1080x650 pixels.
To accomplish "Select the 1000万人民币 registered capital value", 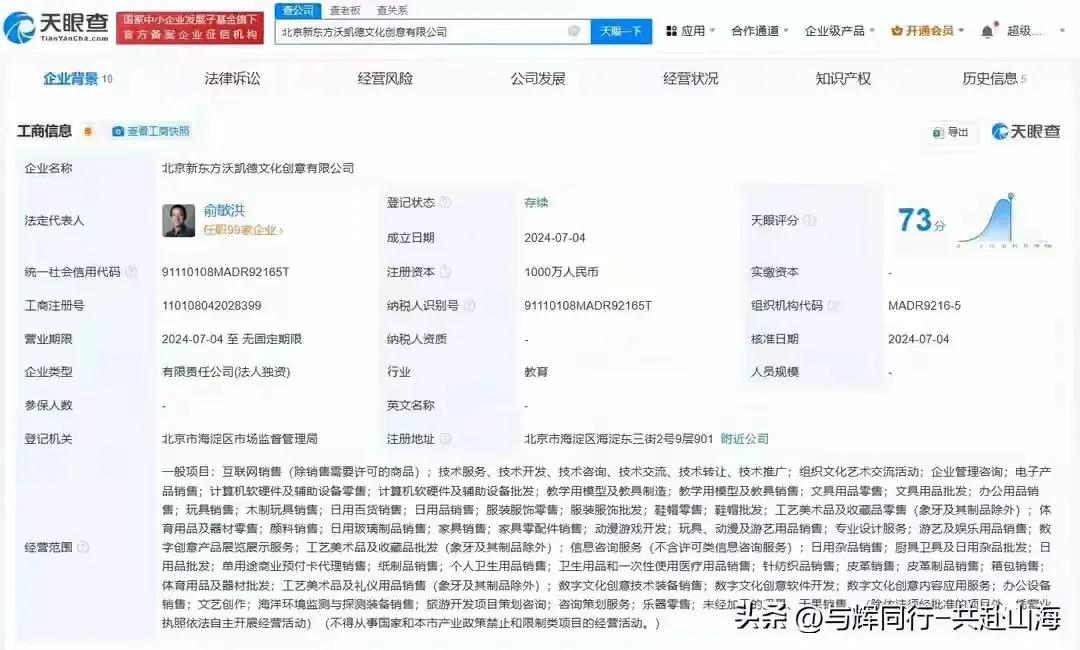I will (x=561, y=272).
